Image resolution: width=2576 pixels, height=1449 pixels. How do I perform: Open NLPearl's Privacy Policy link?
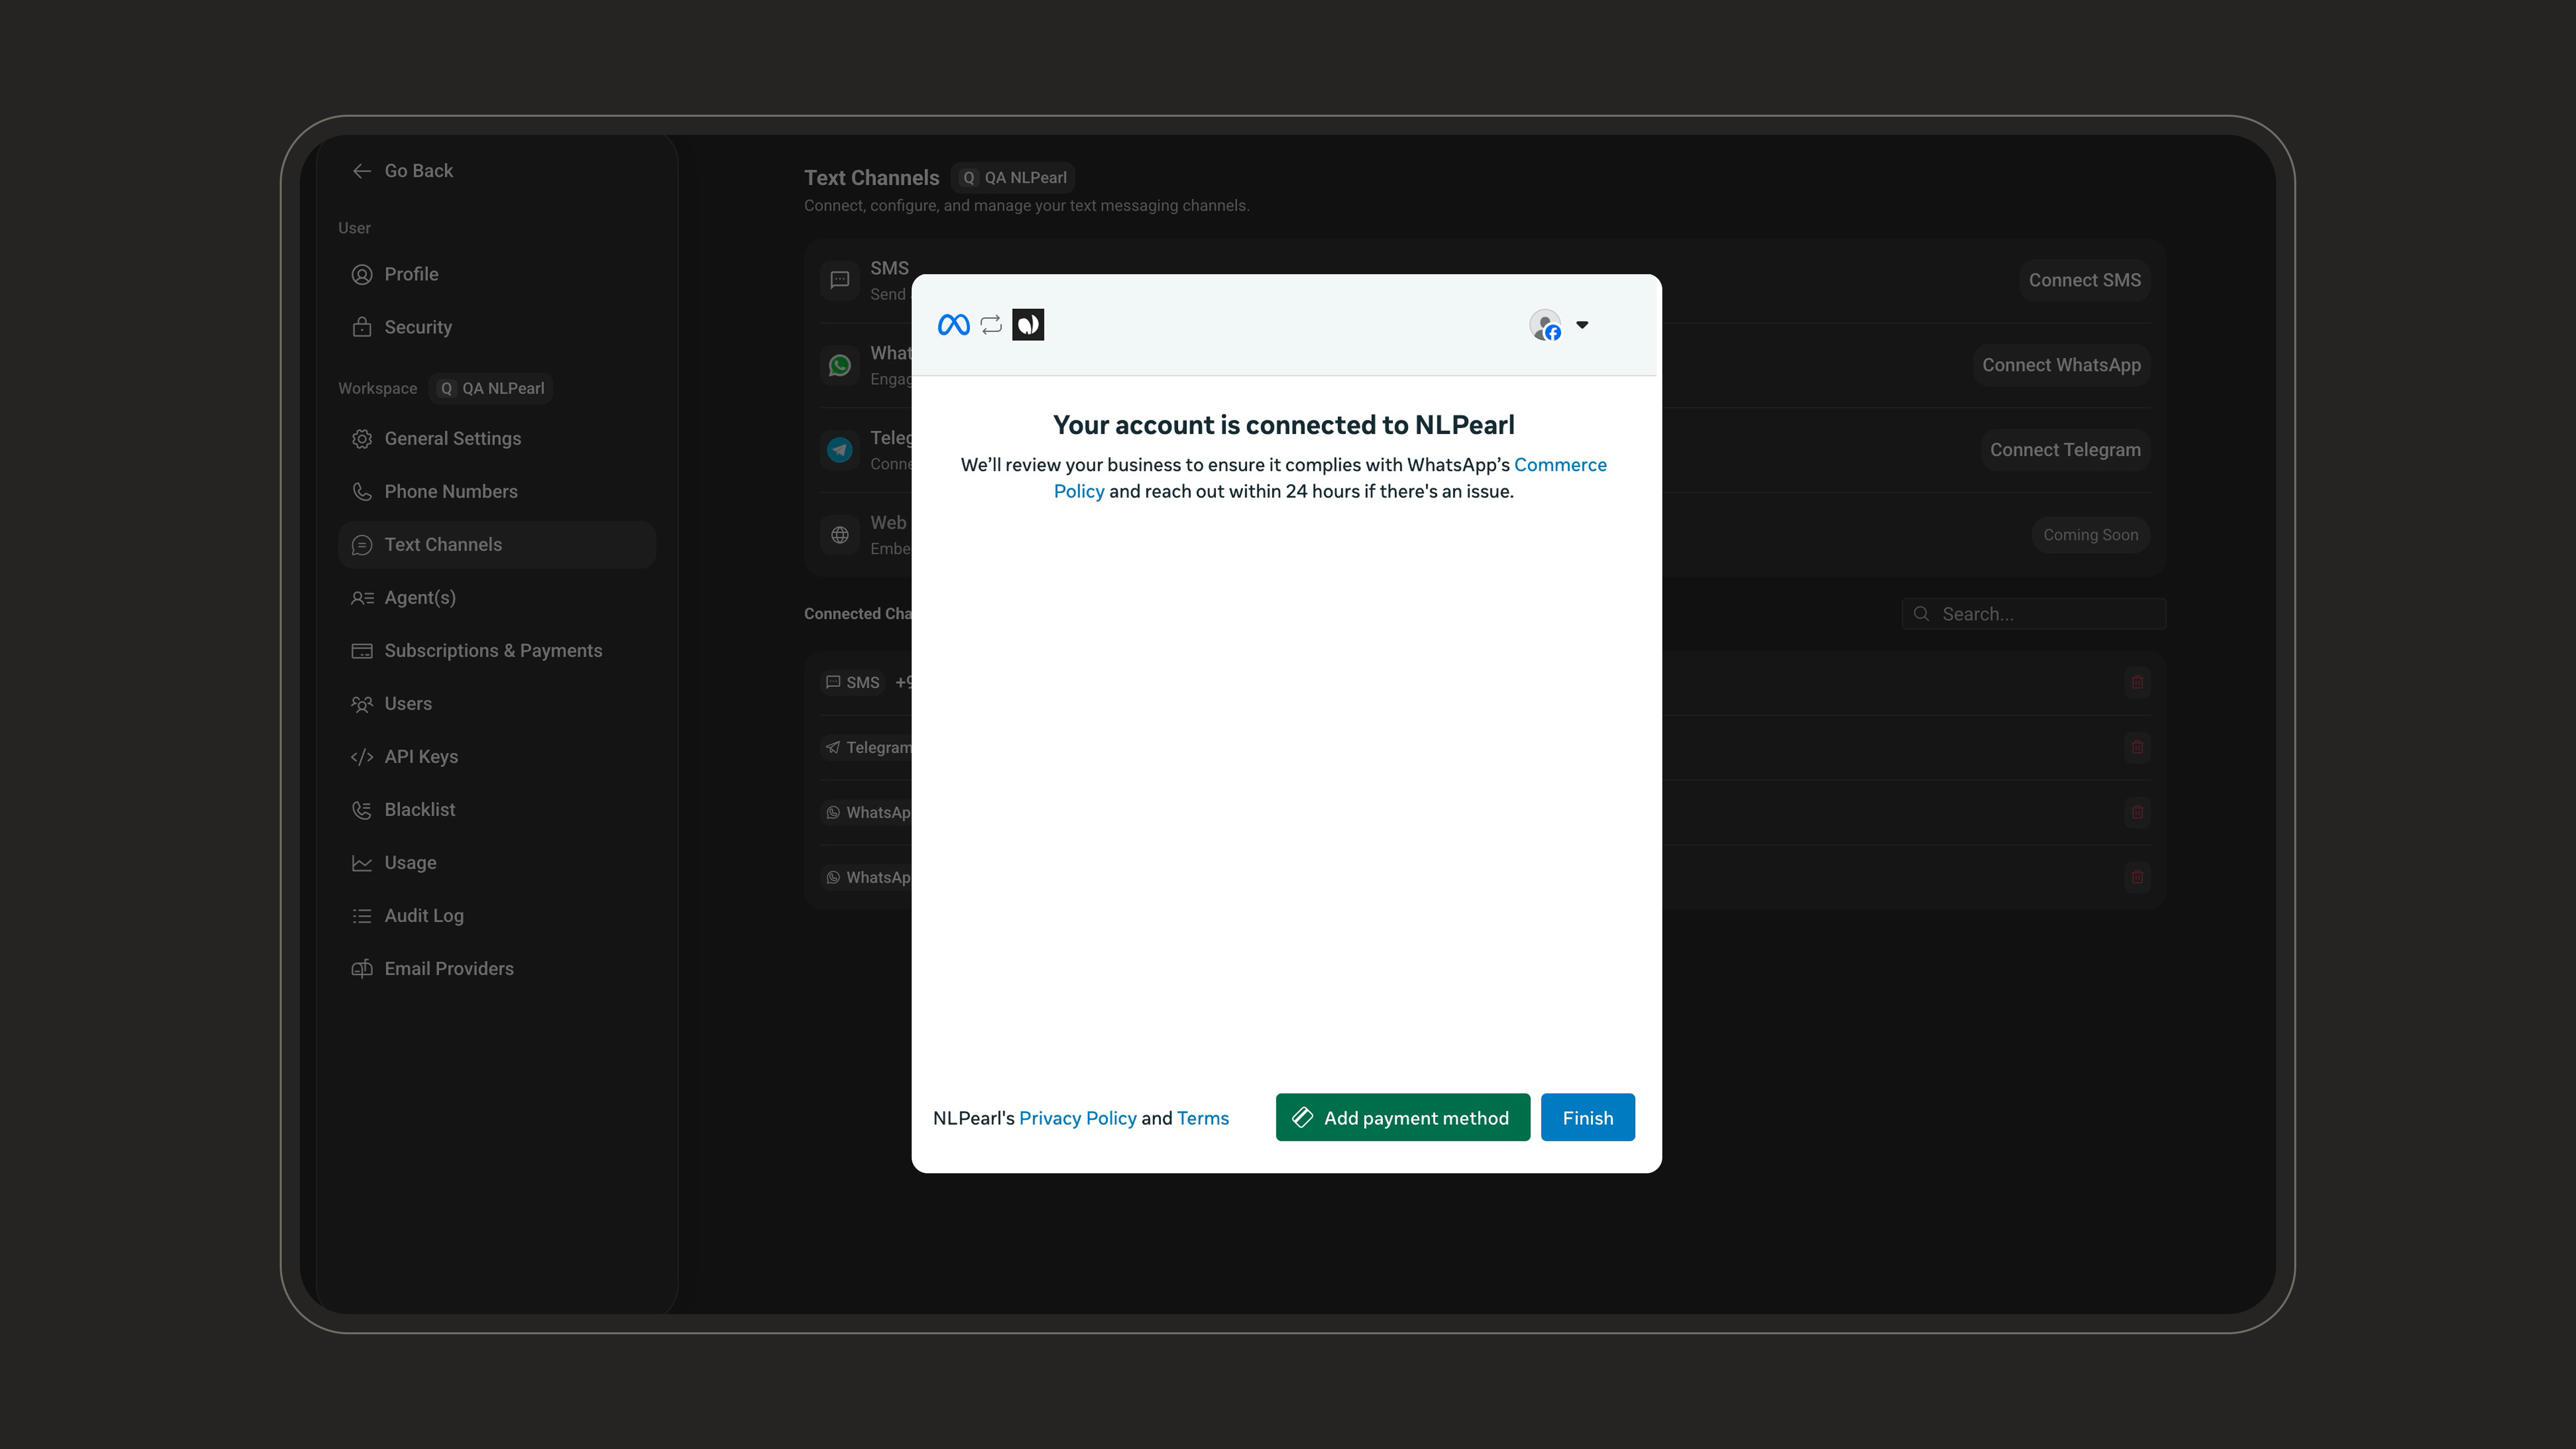(1077, 1118)
